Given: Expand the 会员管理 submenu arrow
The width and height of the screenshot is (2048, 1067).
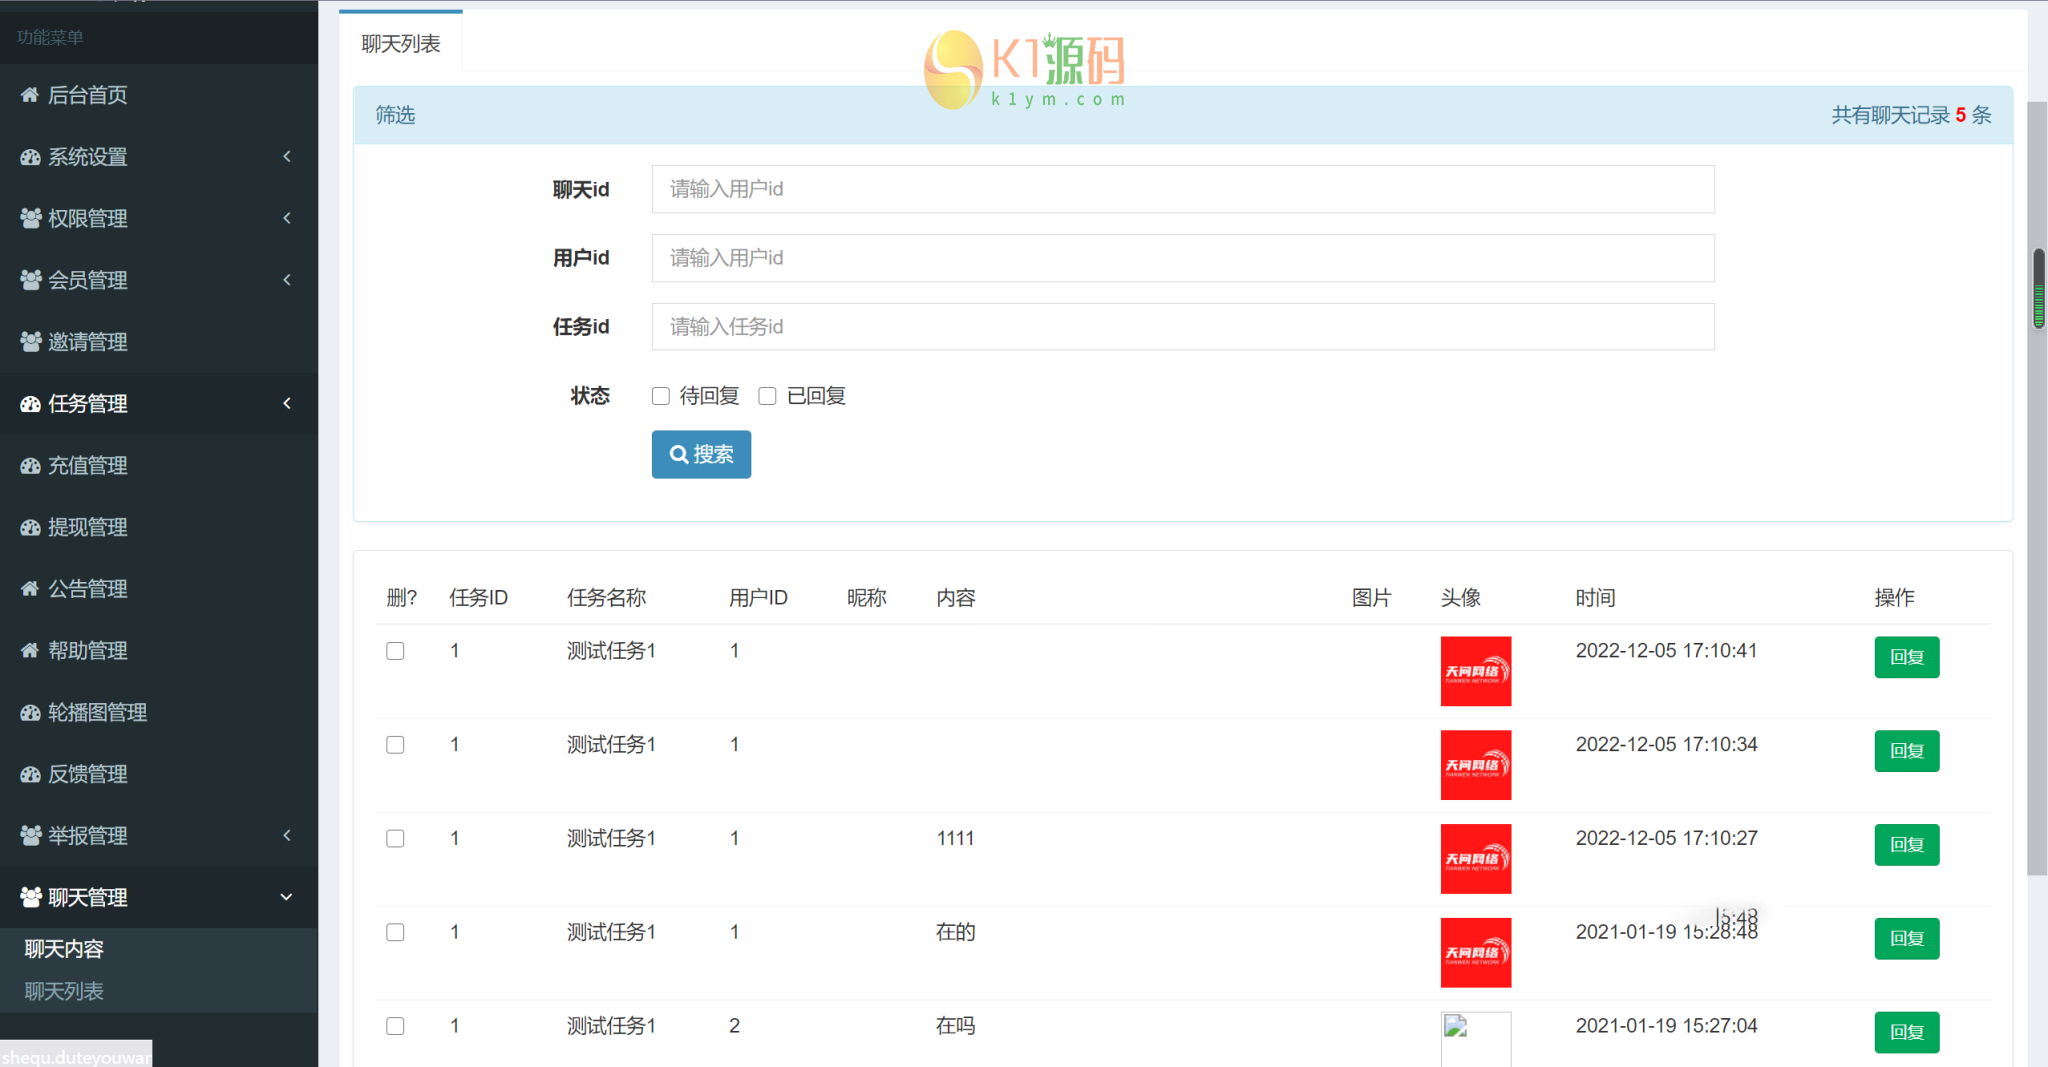Looking at the screenshot, I should (287, 280).
